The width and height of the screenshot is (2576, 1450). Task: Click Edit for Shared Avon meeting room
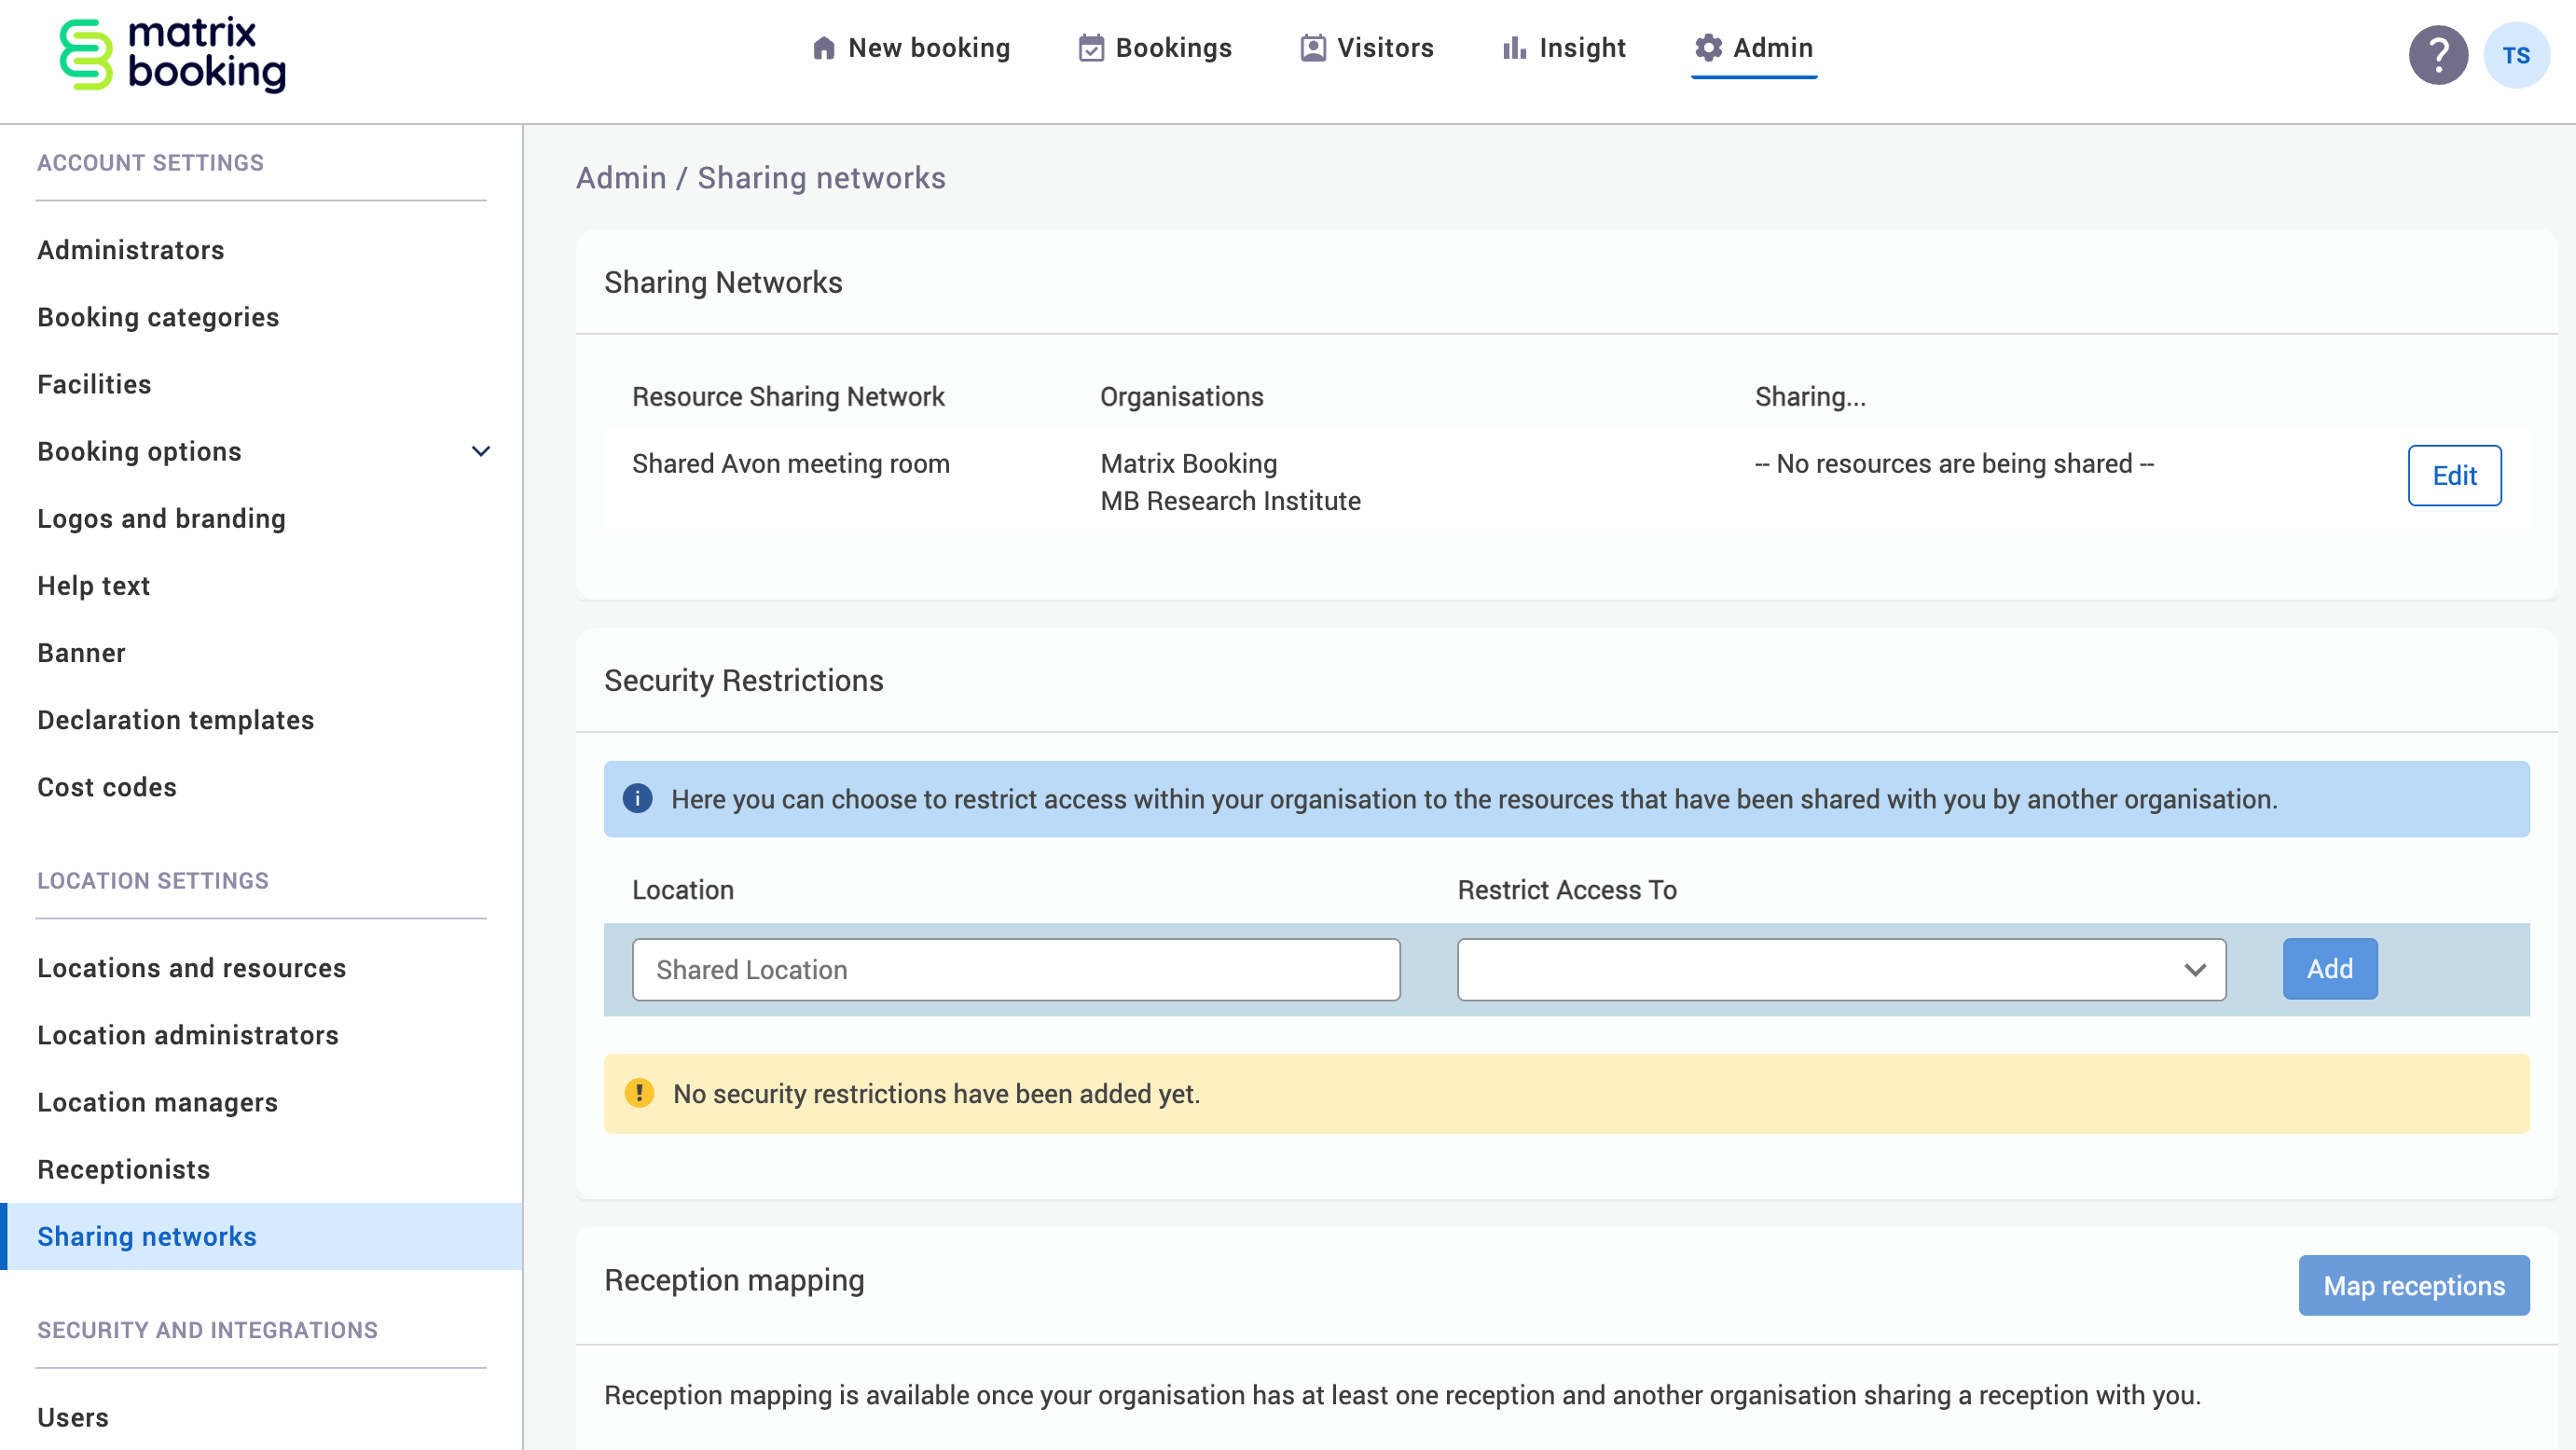point(2454,476)
